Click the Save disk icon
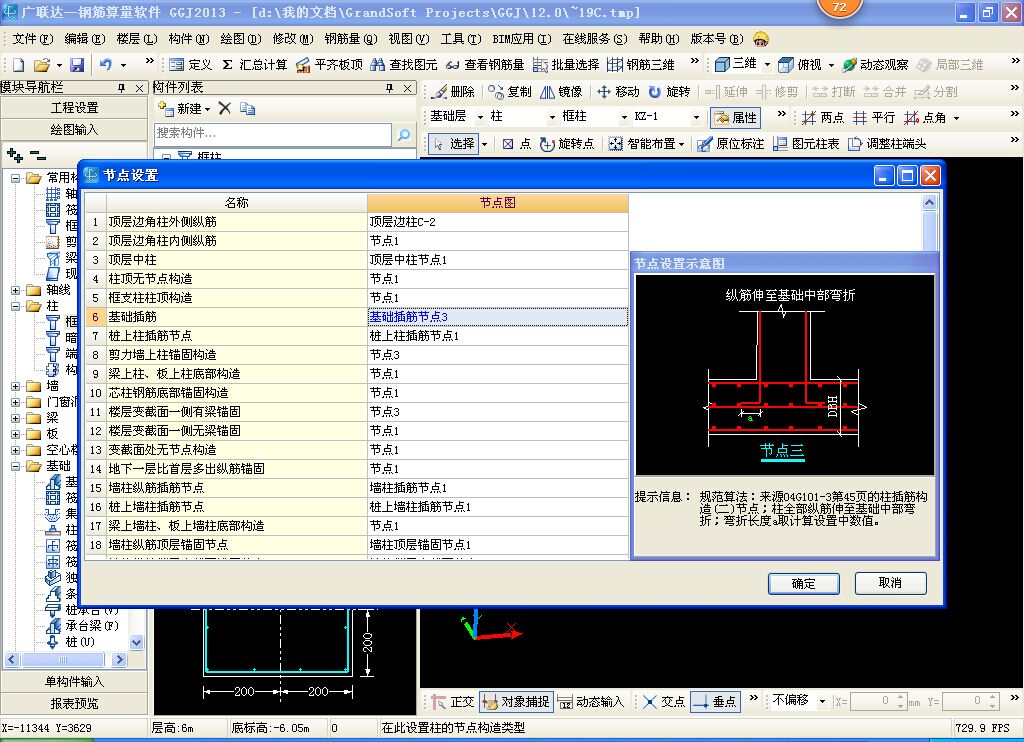The height and width of the screenshot is (742, 1024). click(77, 65)
